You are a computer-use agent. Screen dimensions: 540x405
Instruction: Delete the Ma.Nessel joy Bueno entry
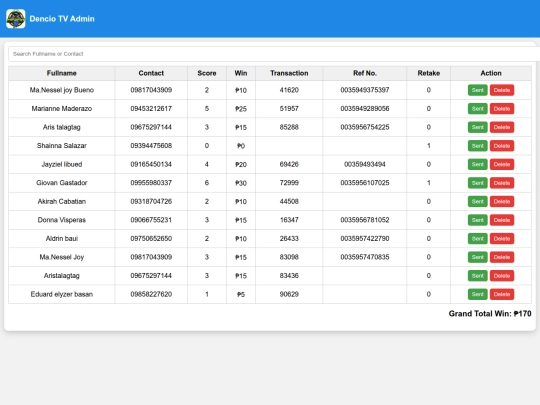point(502,90)
